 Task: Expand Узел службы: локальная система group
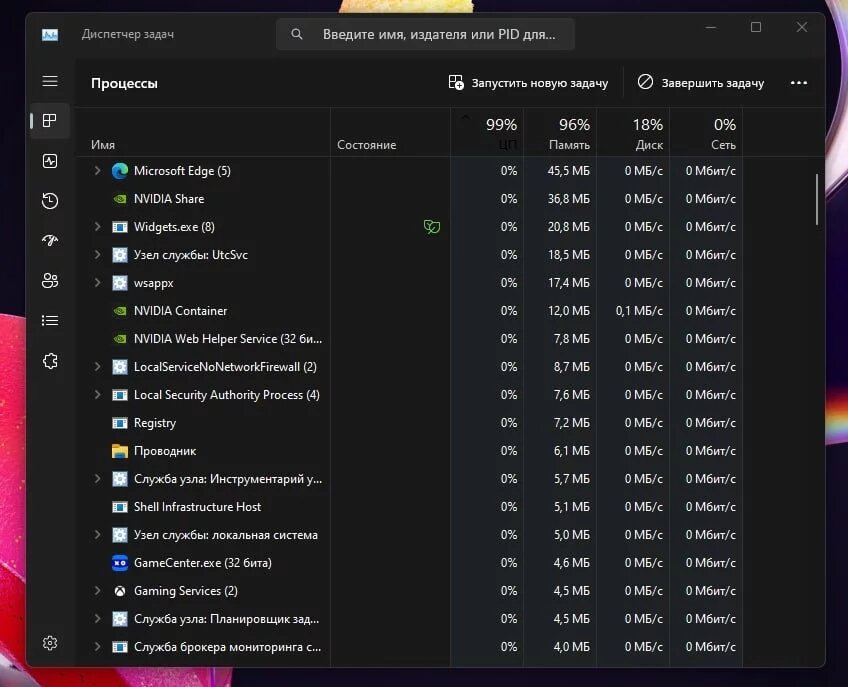click(x=97, y=534)
